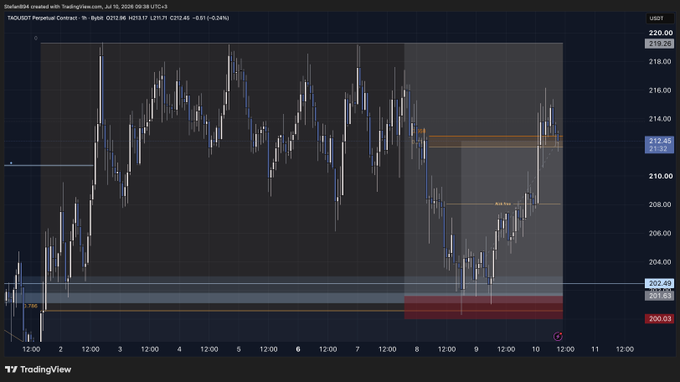Click the open value O212.96 in the header
The height and width of the screenshot is (382, 680).
(116, 18)
